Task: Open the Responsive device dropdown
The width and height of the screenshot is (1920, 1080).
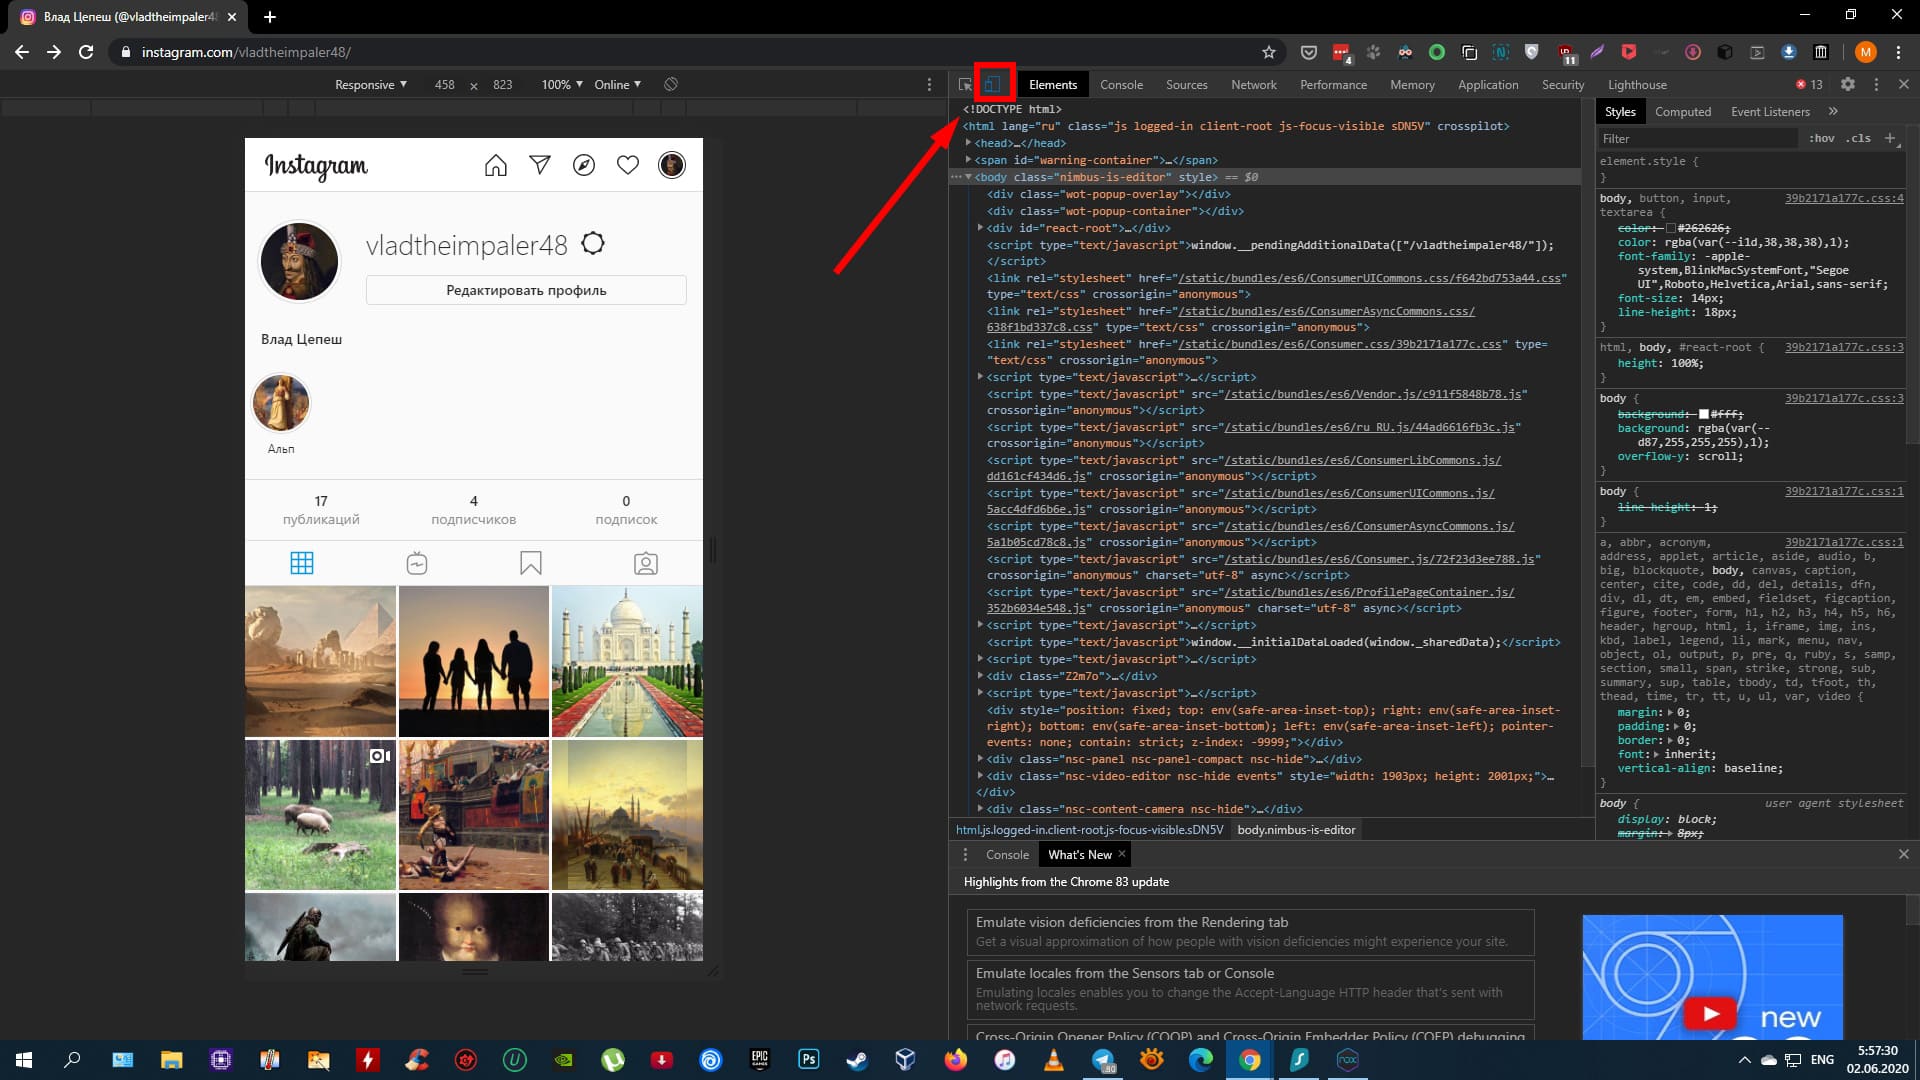Action: pos(371,84)
